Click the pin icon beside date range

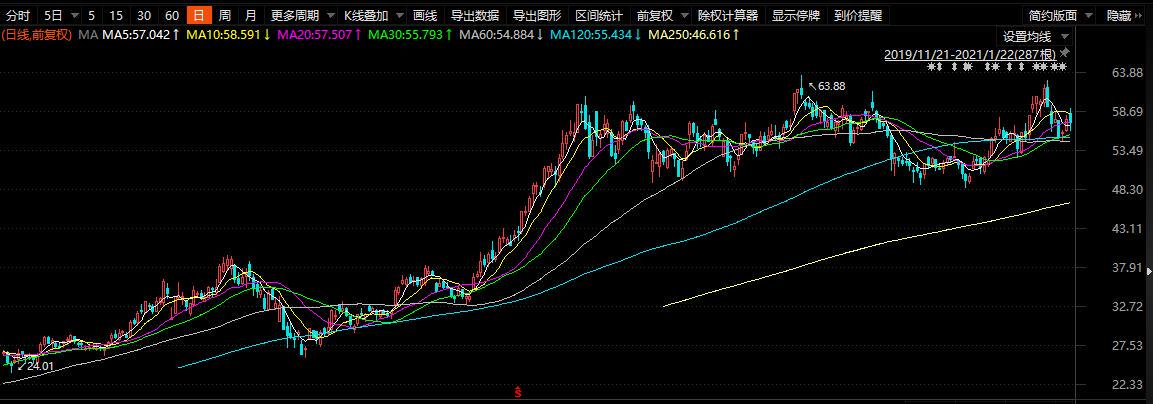(x=1065, y=53)
